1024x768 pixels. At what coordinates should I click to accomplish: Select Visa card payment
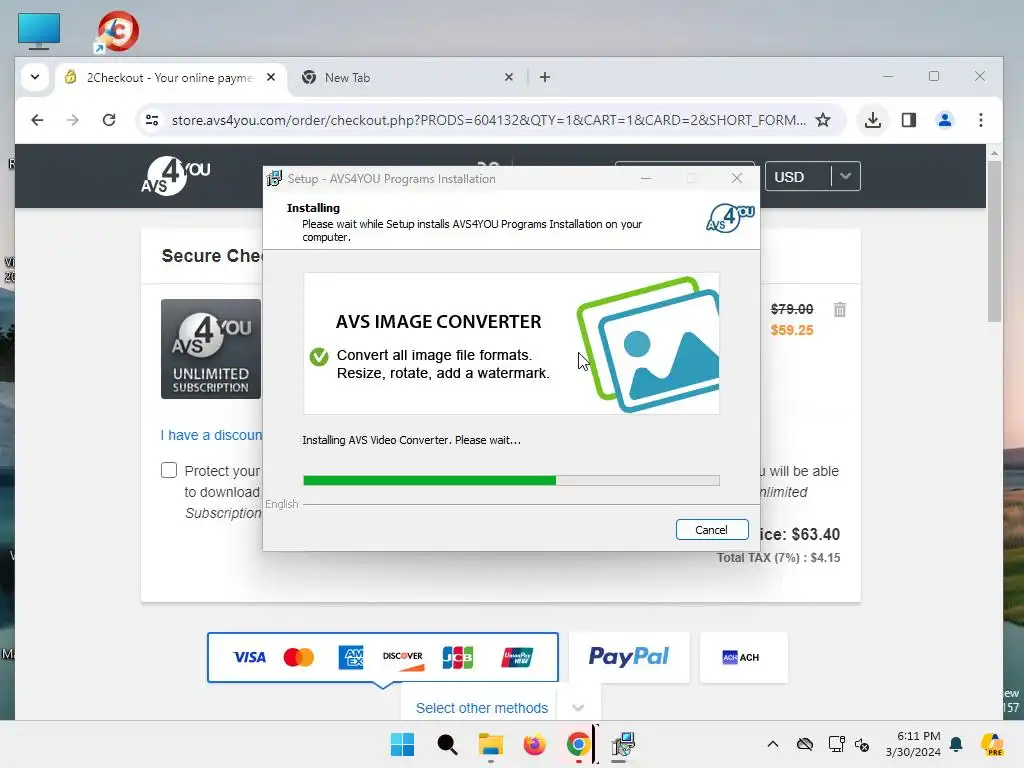(249, 657)
